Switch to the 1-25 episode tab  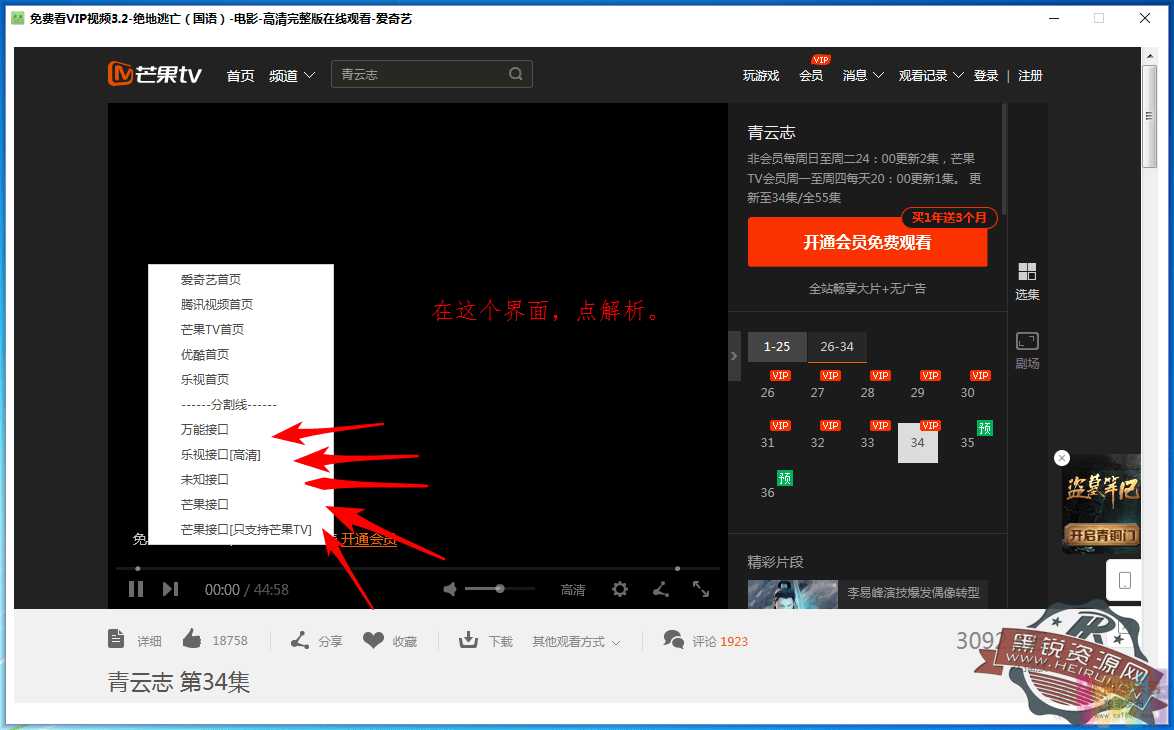point(777,346)
